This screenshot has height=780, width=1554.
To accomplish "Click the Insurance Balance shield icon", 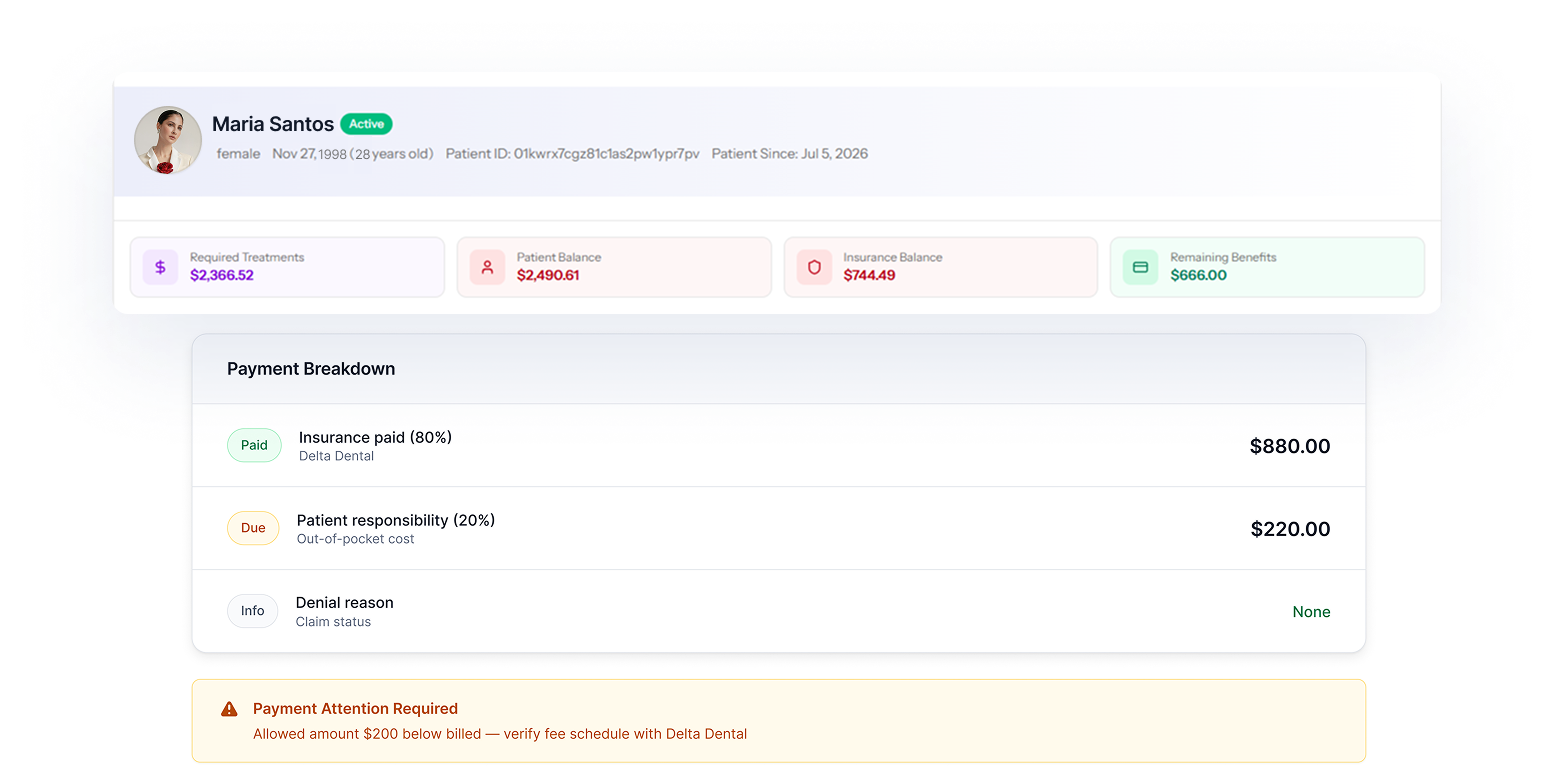I will pos(814,267).
